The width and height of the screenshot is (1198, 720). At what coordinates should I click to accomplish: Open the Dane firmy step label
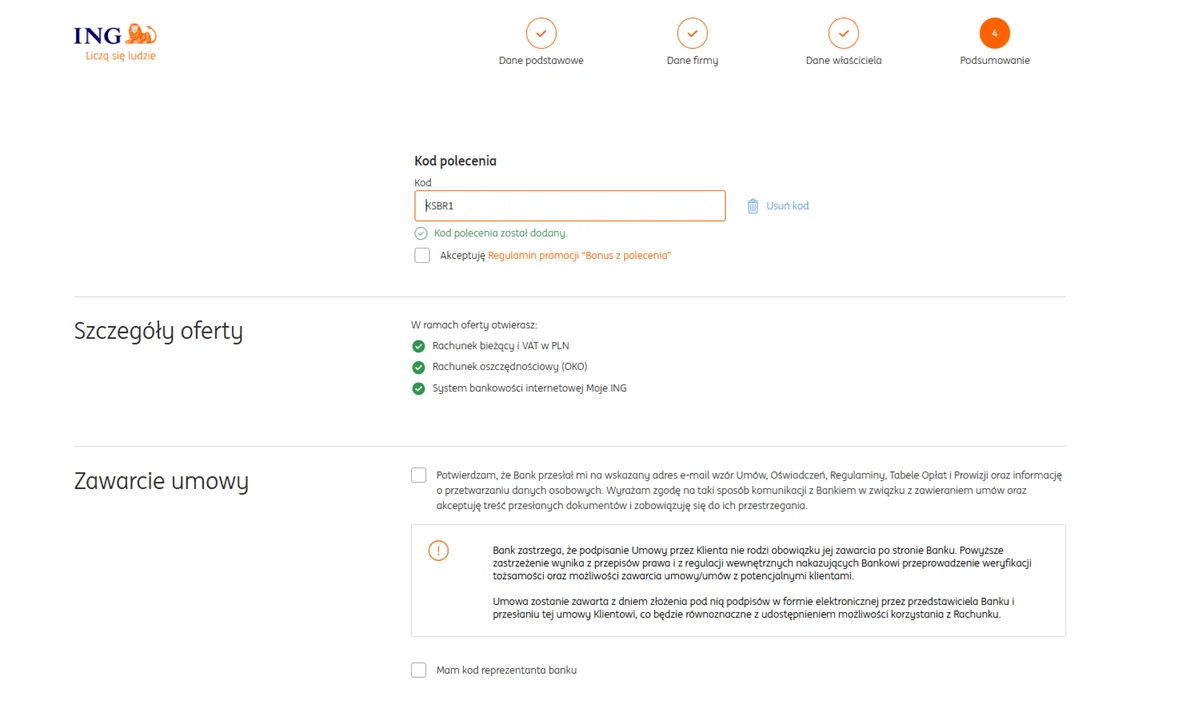(692, 60)
